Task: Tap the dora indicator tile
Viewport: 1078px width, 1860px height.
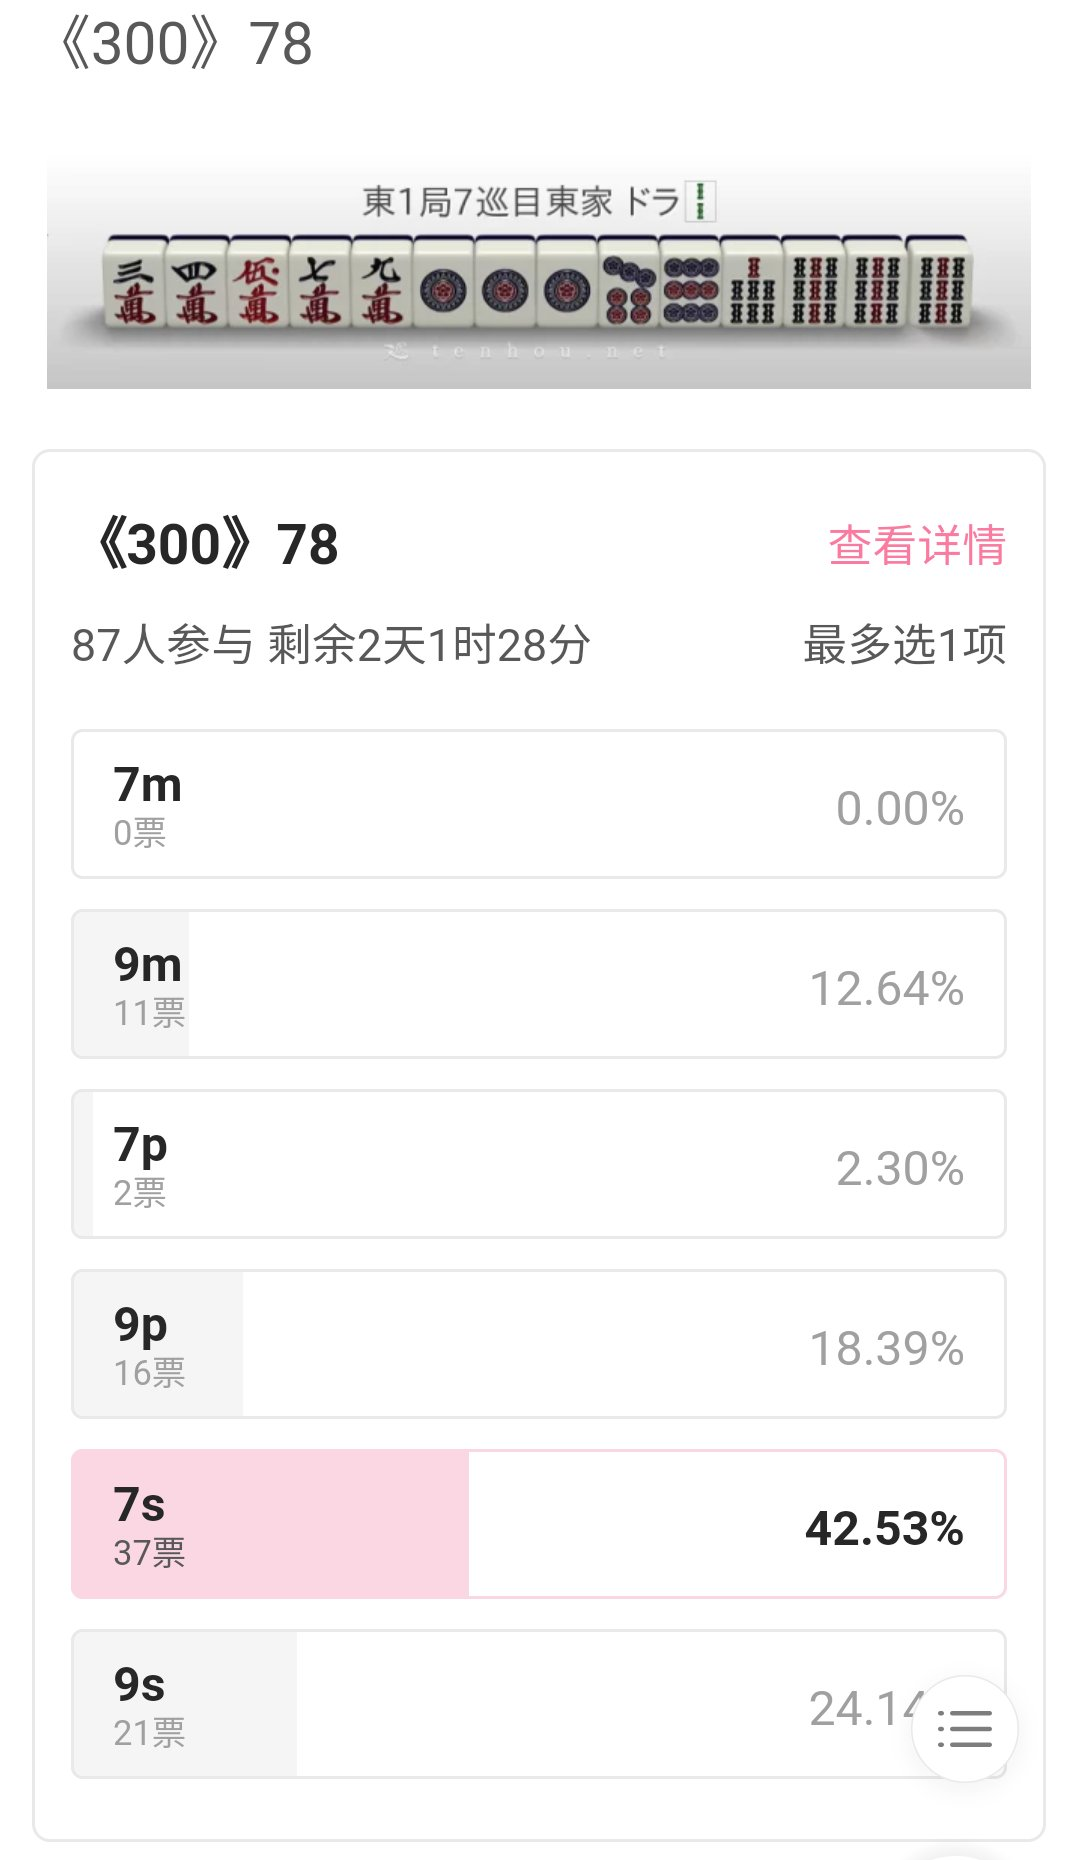Action: click(x=701, y=201)
